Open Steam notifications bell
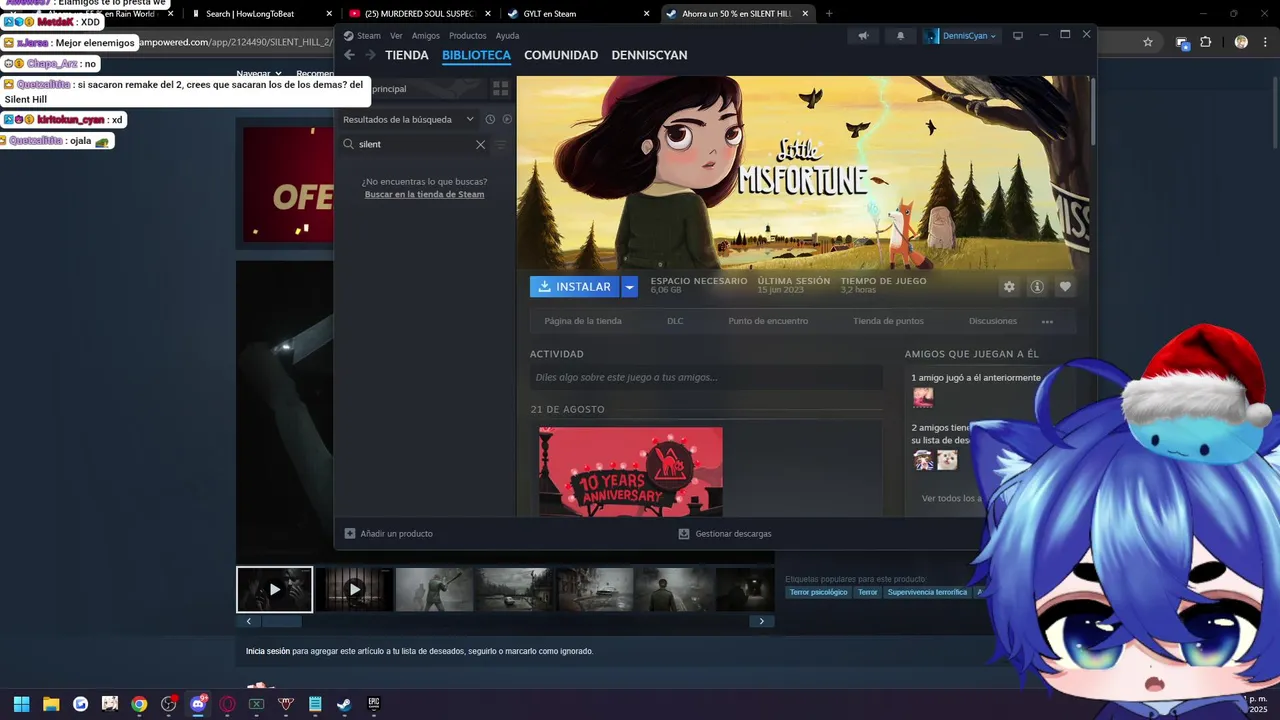This screenshot has width=1280, height=720. (900, 36)
